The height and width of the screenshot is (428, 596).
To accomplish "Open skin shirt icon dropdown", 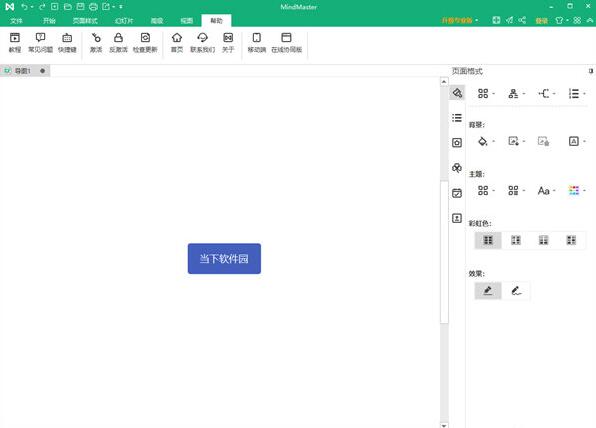I will (561, 20).
